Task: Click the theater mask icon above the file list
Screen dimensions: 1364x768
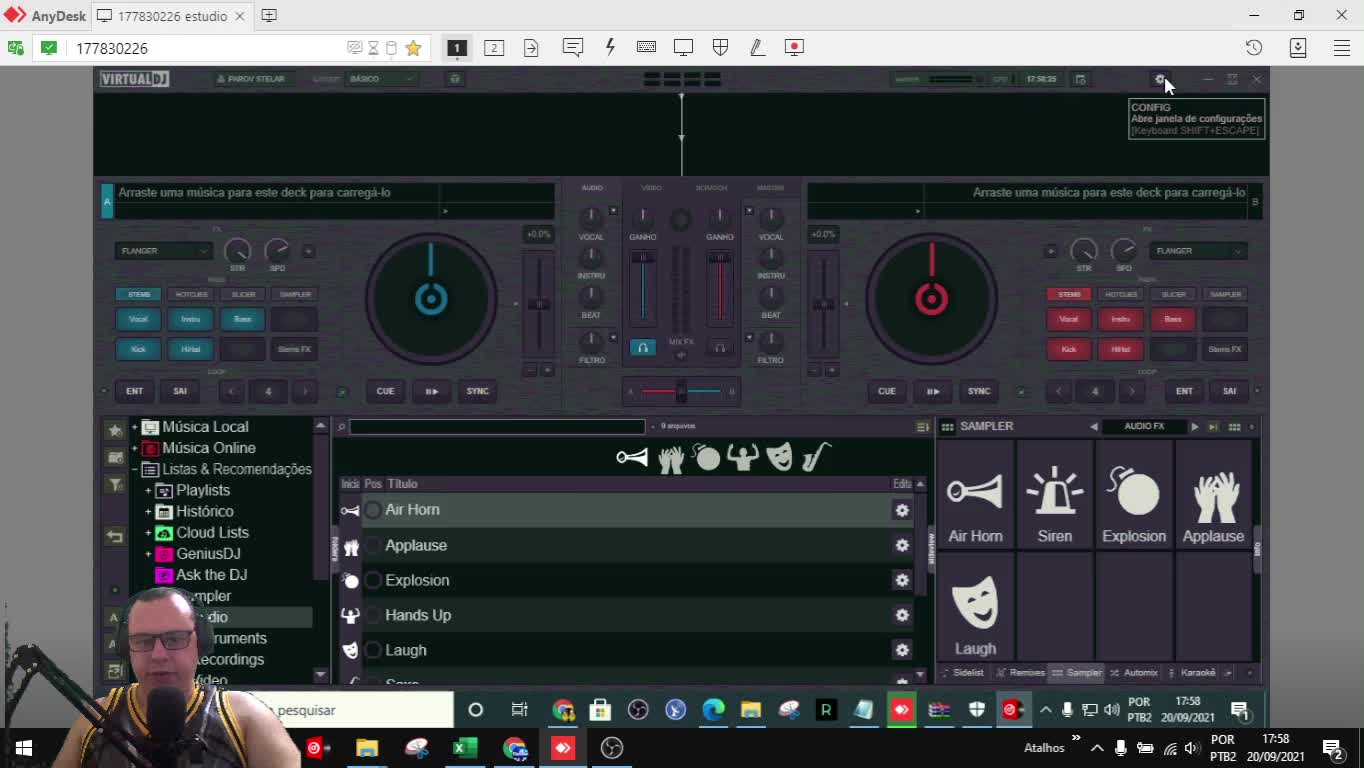Action: [780, 457]
